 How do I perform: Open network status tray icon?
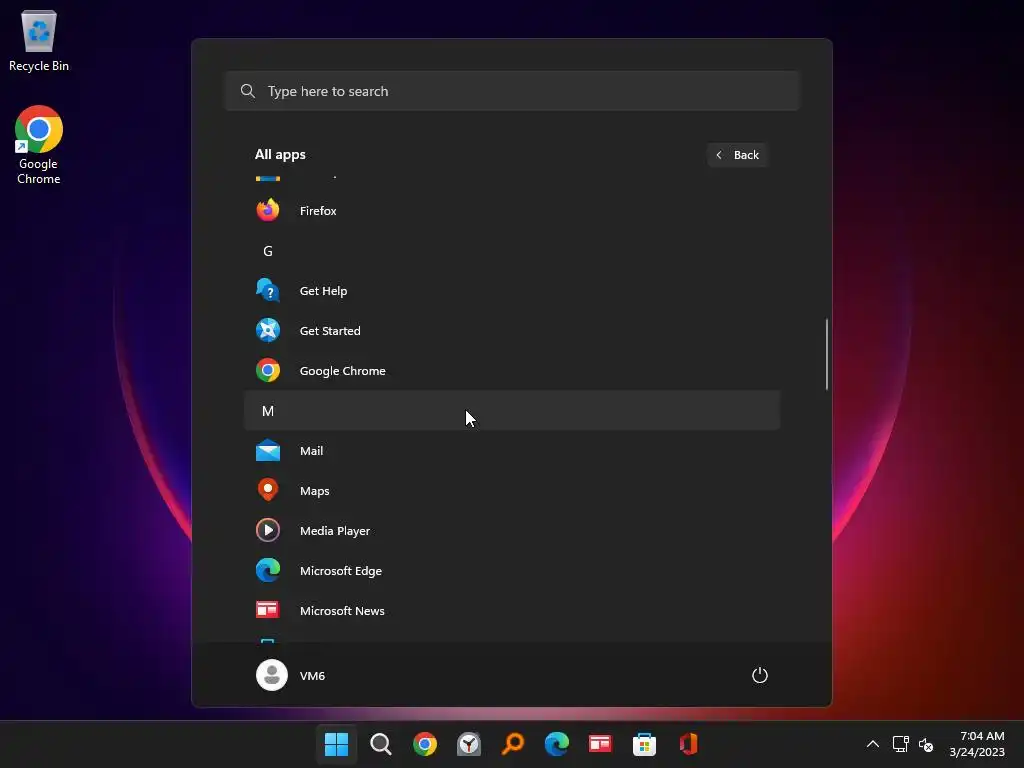[901, 744]
